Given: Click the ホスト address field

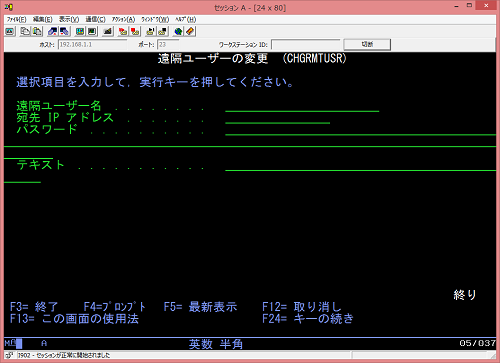Looking at the screenshot, I should pos(92,44).
